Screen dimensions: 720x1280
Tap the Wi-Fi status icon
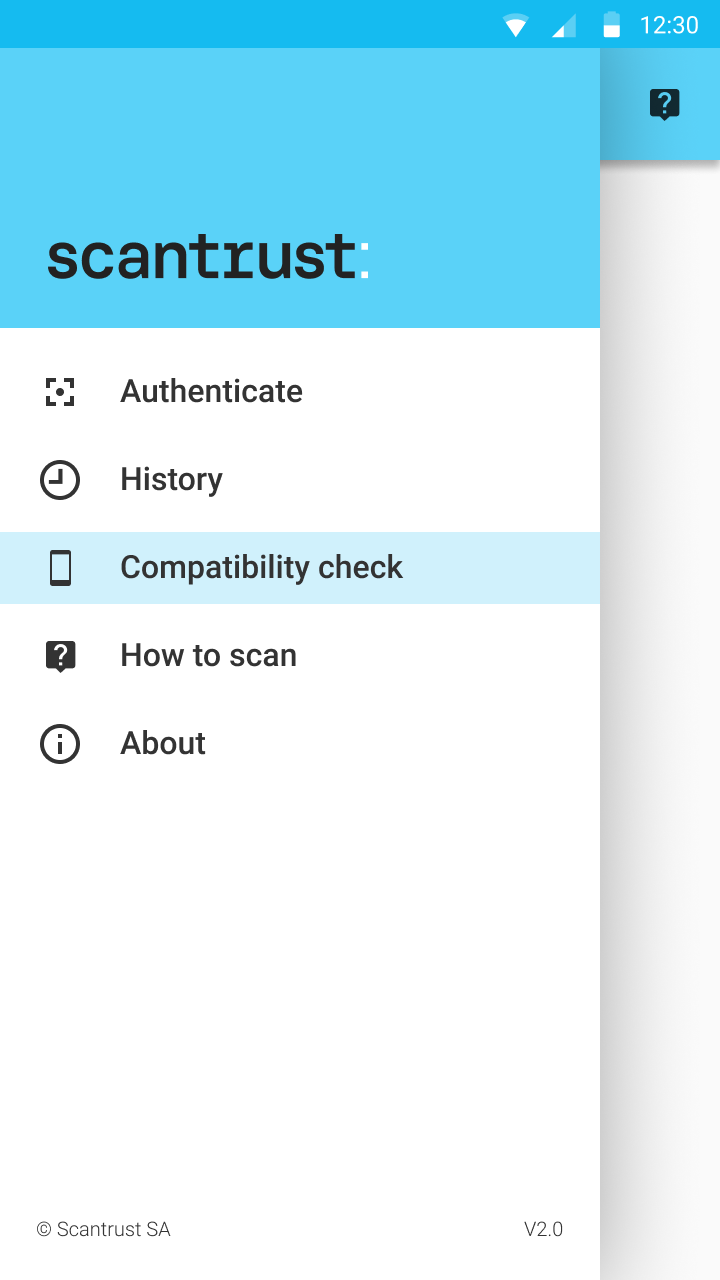click(x=516, y=25)
